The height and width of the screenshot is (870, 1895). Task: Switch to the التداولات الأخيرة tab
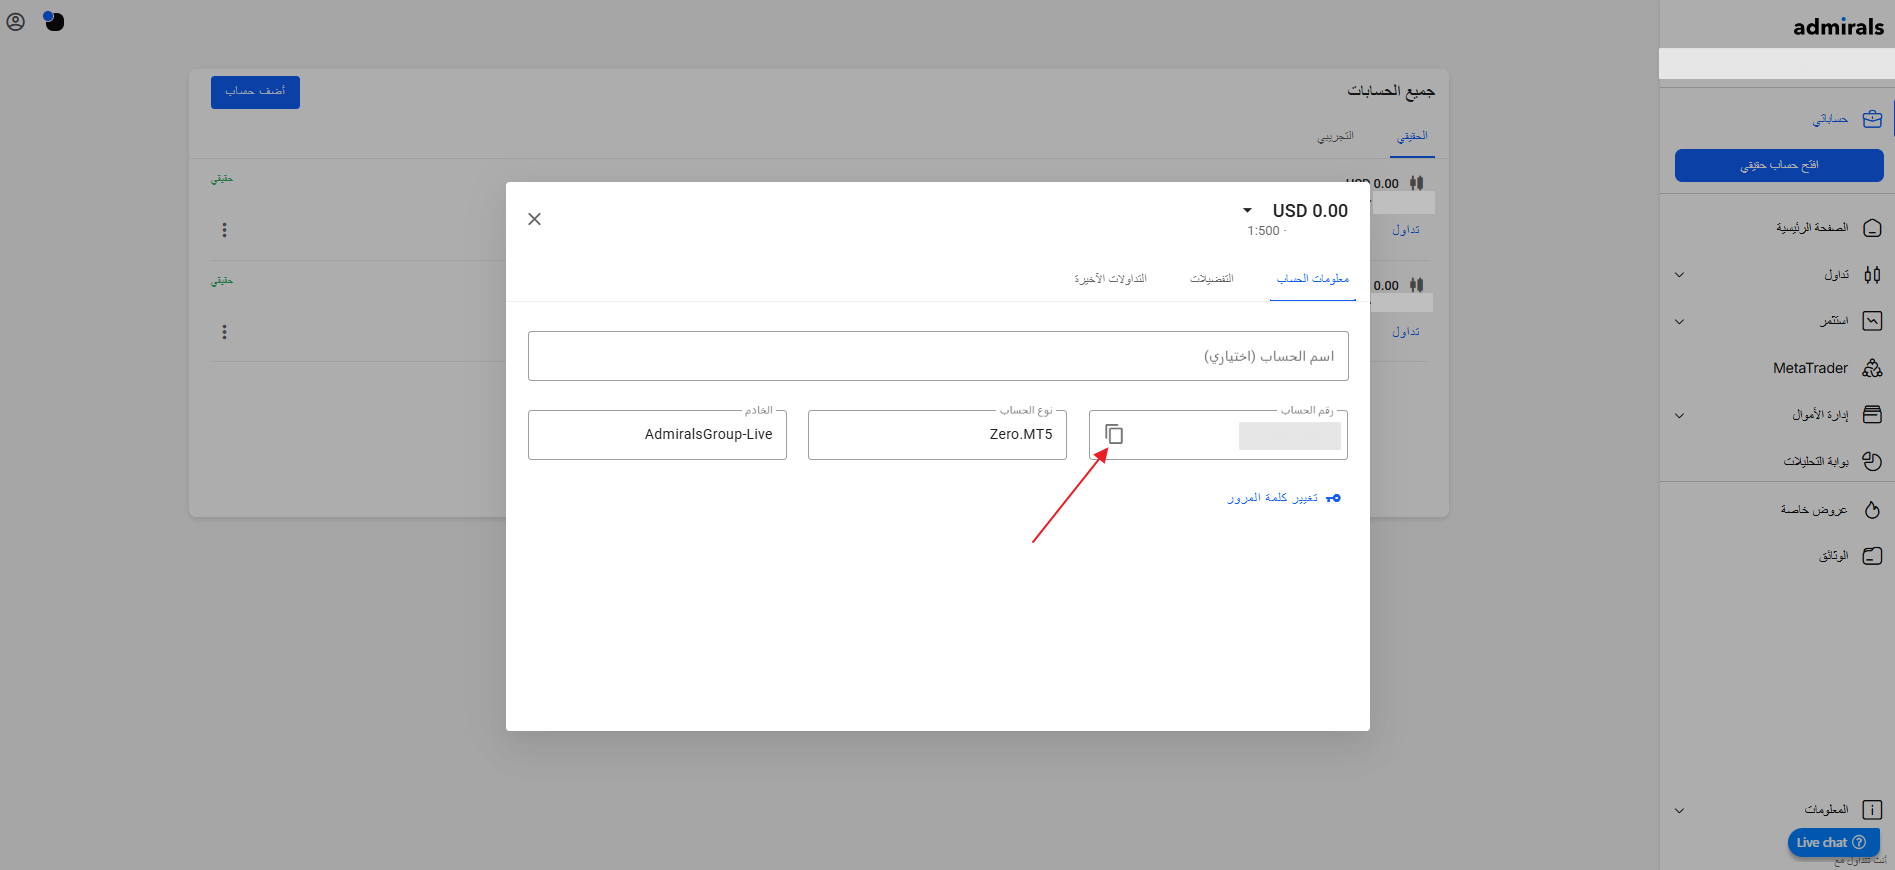click(x=1110, y=279)
